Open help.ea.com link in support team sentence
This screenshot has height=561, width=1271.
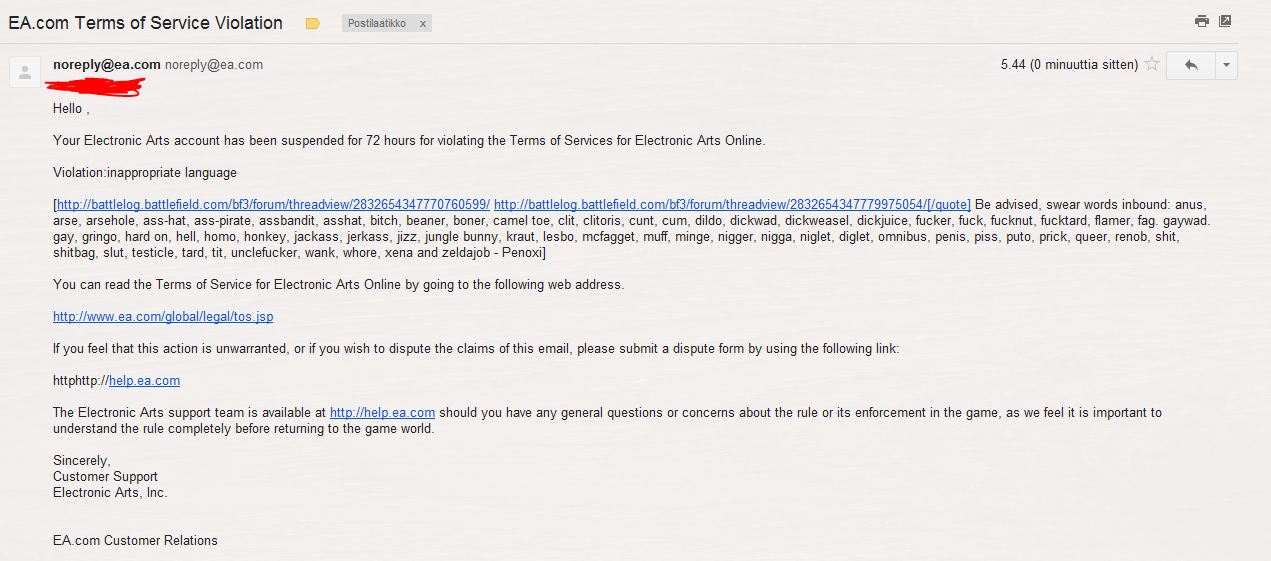coord(382,412)
